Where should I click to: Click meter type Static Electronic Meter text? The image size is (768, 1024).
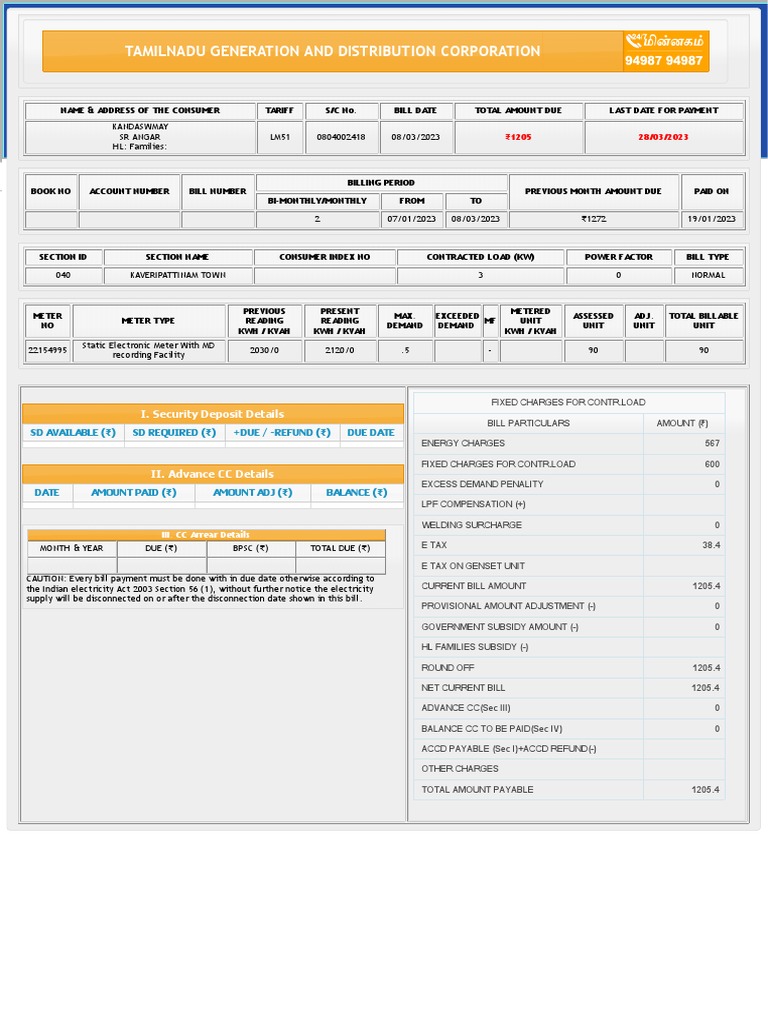click(148, 350)
